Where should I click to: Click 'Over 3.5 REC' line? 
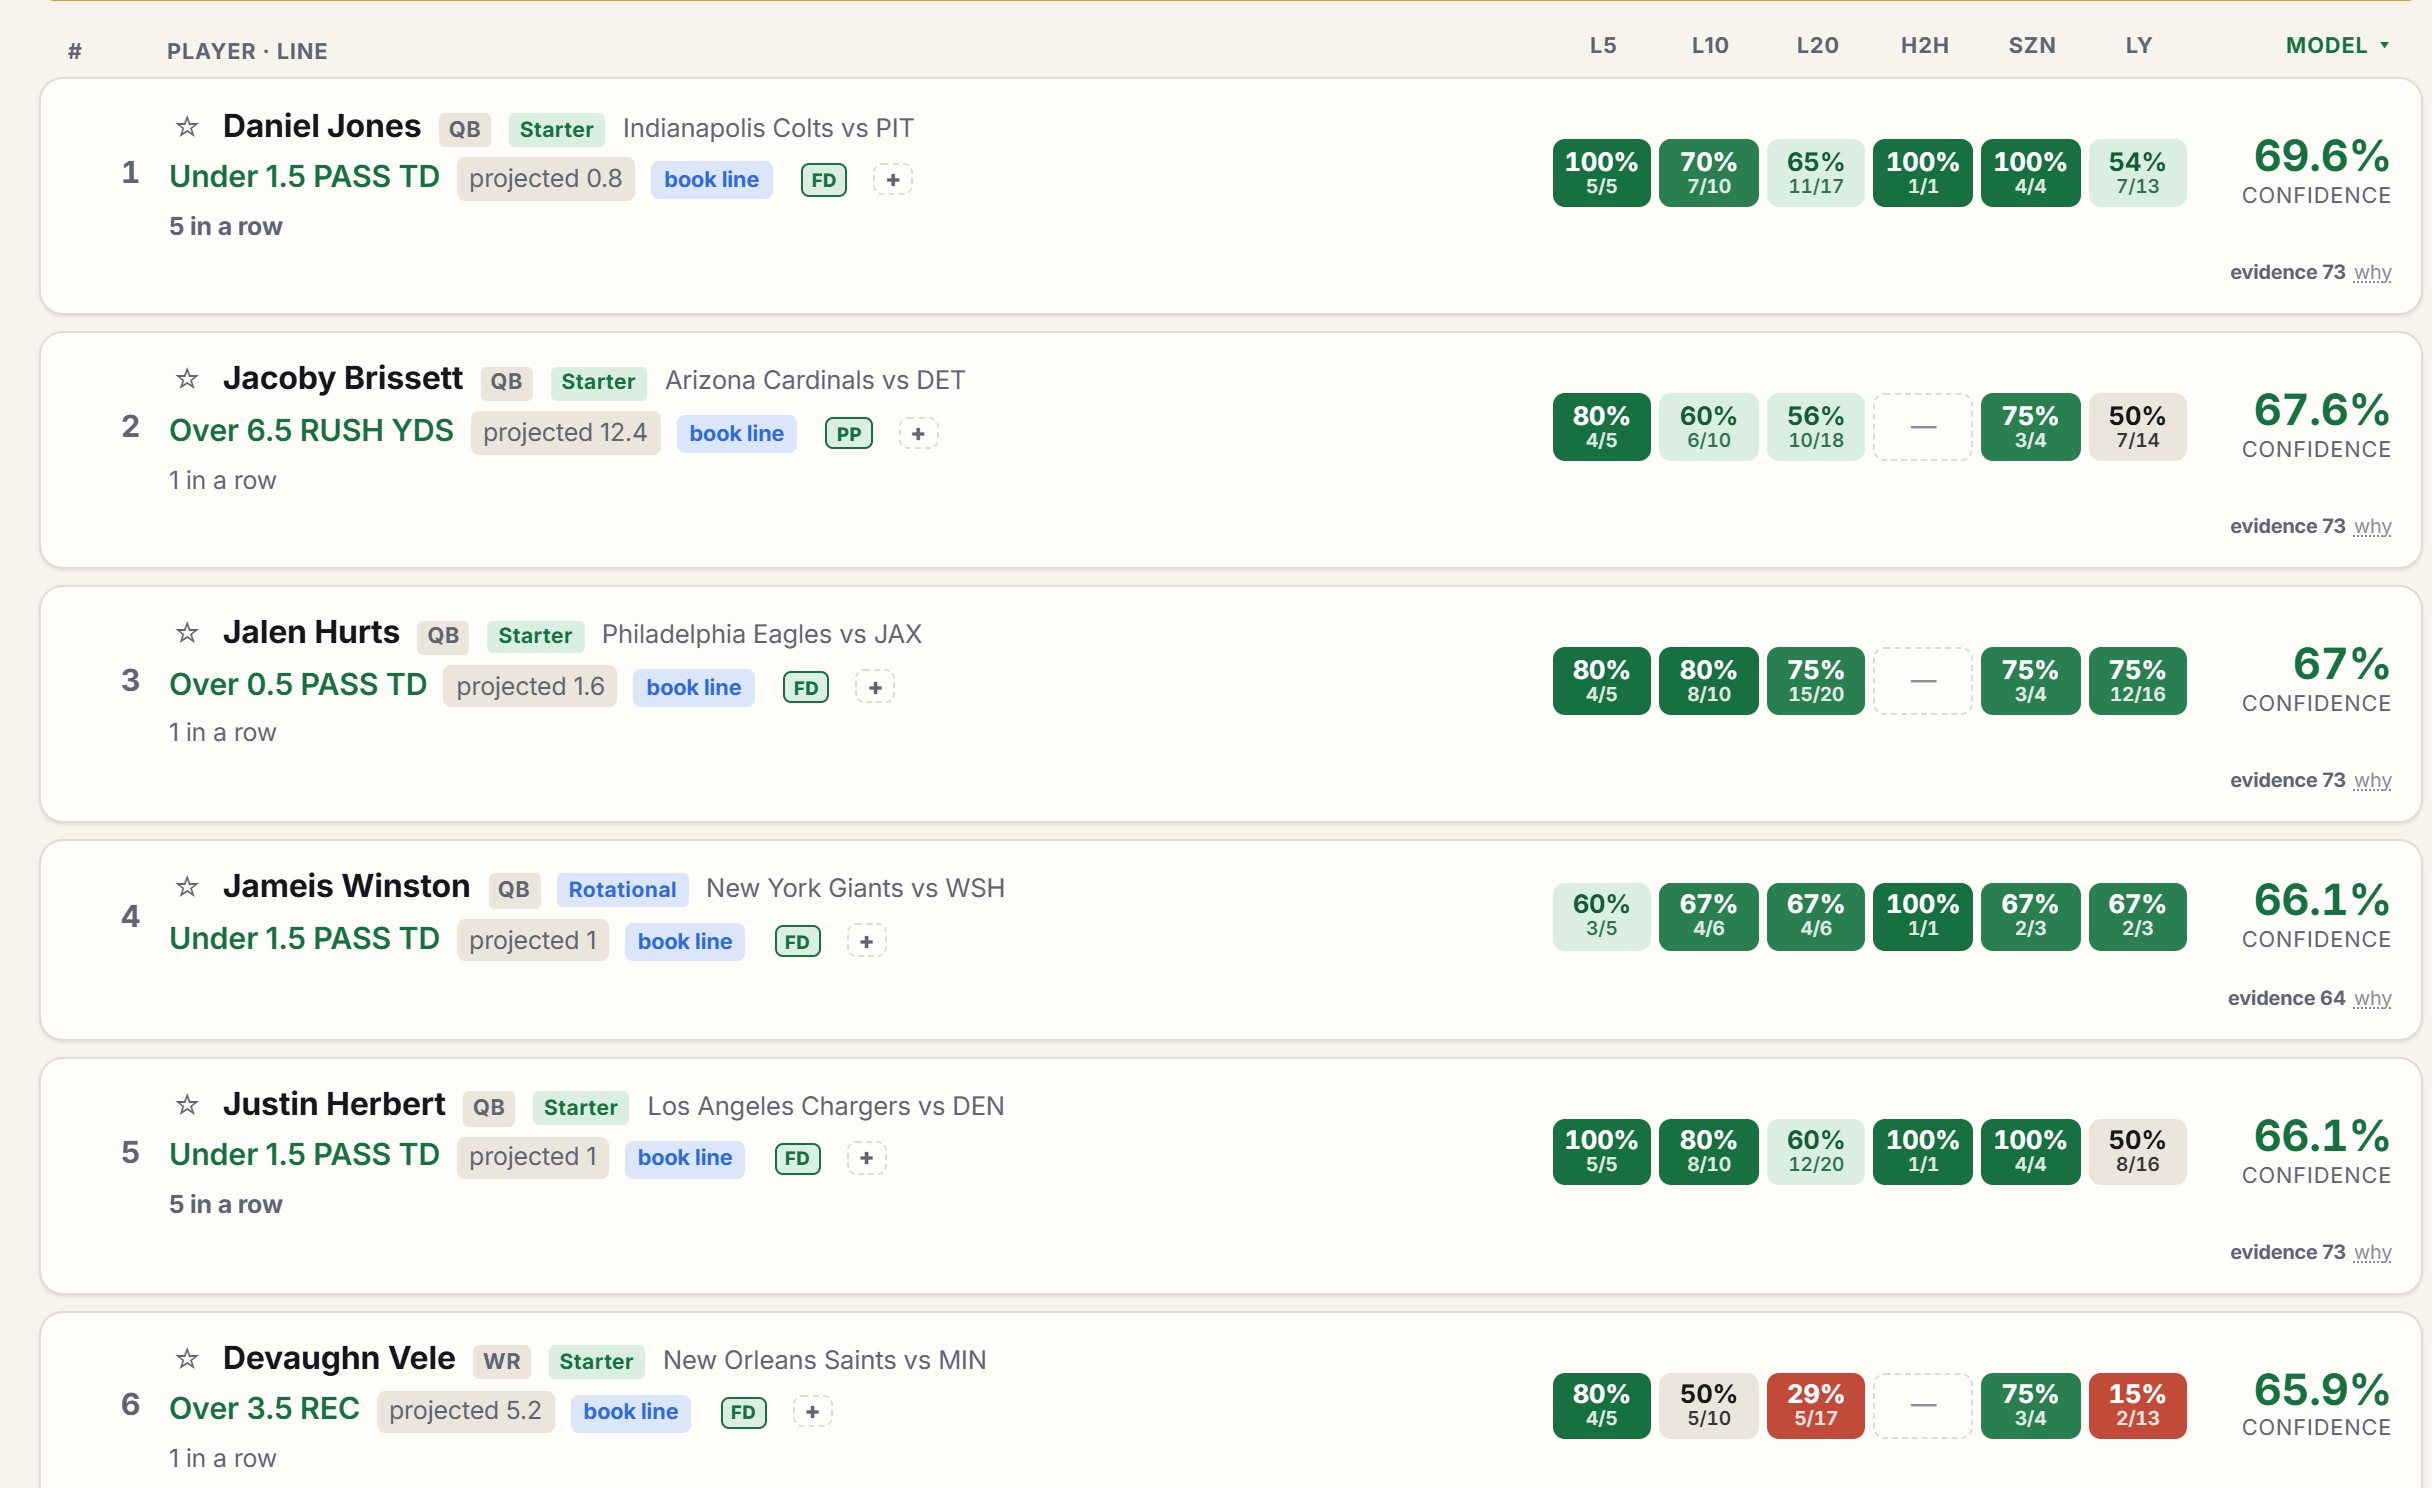(264, 1409)
